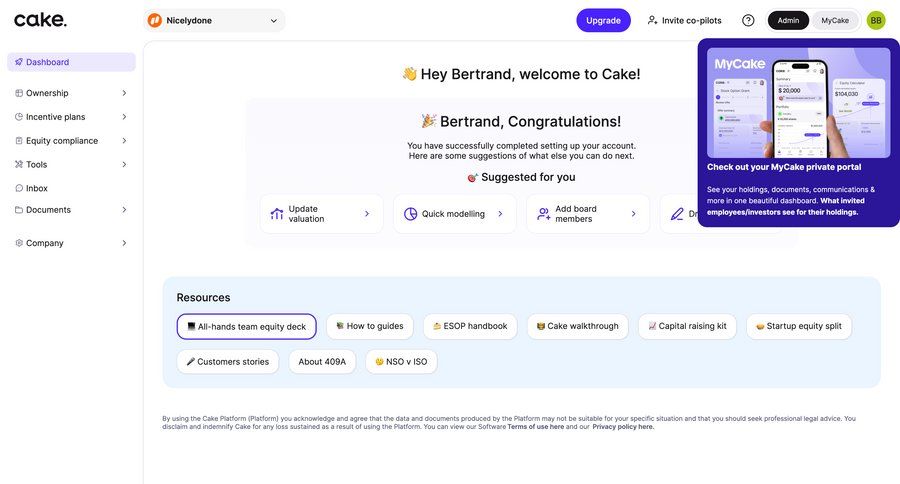Image resolution: width=900 pixels, height=484 pixels.
Task: Click the help question mark icon
Action: [748, 20]
